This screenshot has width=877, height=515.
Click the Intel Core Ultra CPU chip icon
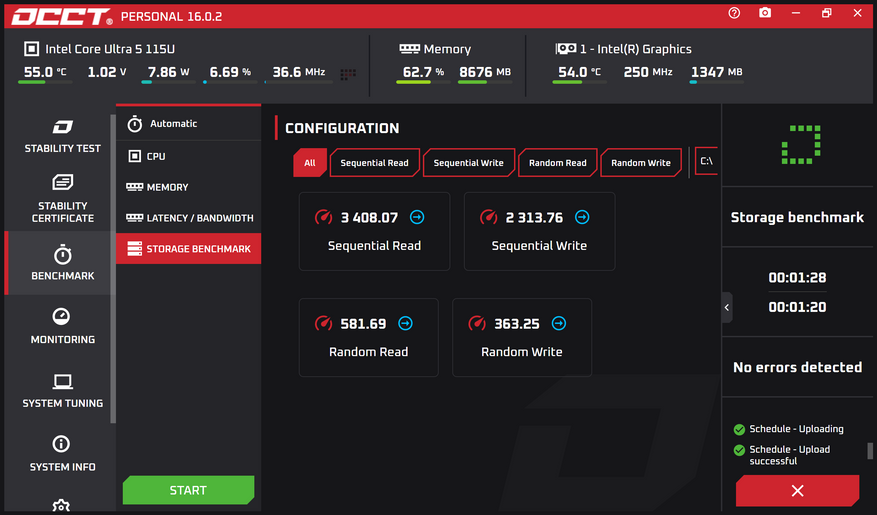click(31, 49)
